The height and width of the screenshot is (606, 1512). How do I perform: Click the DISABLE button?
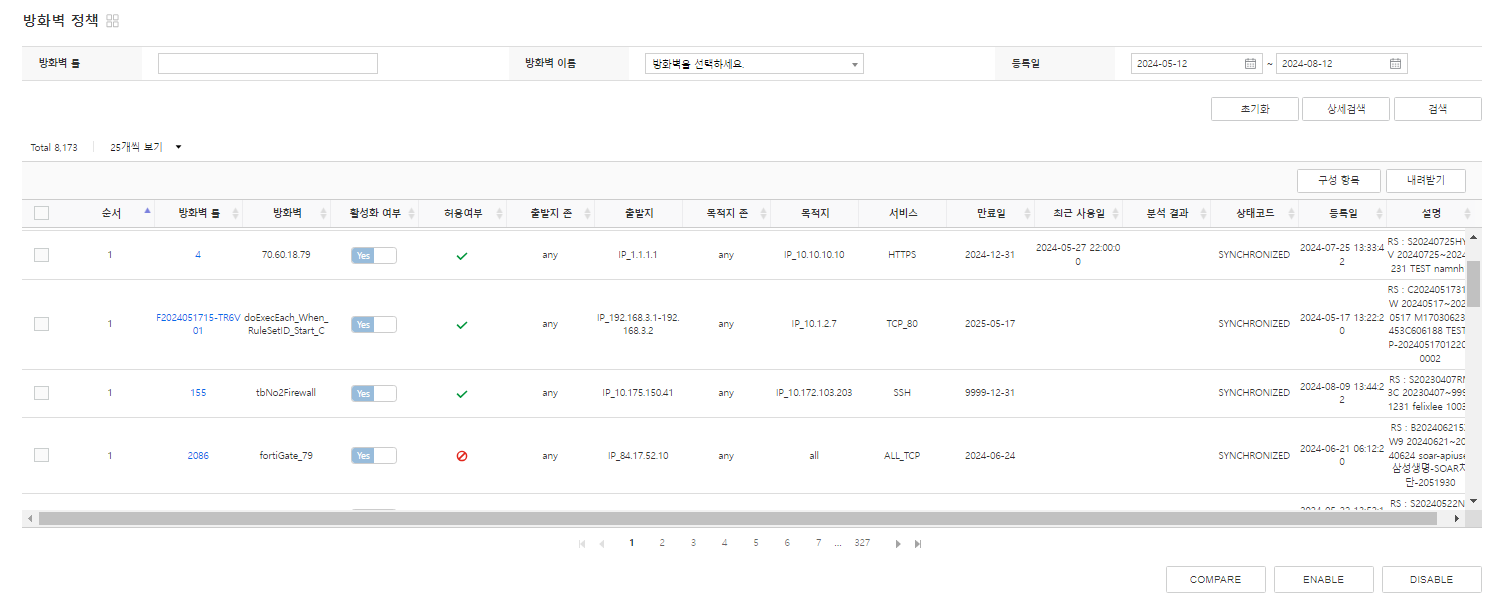coord(1432,580)
